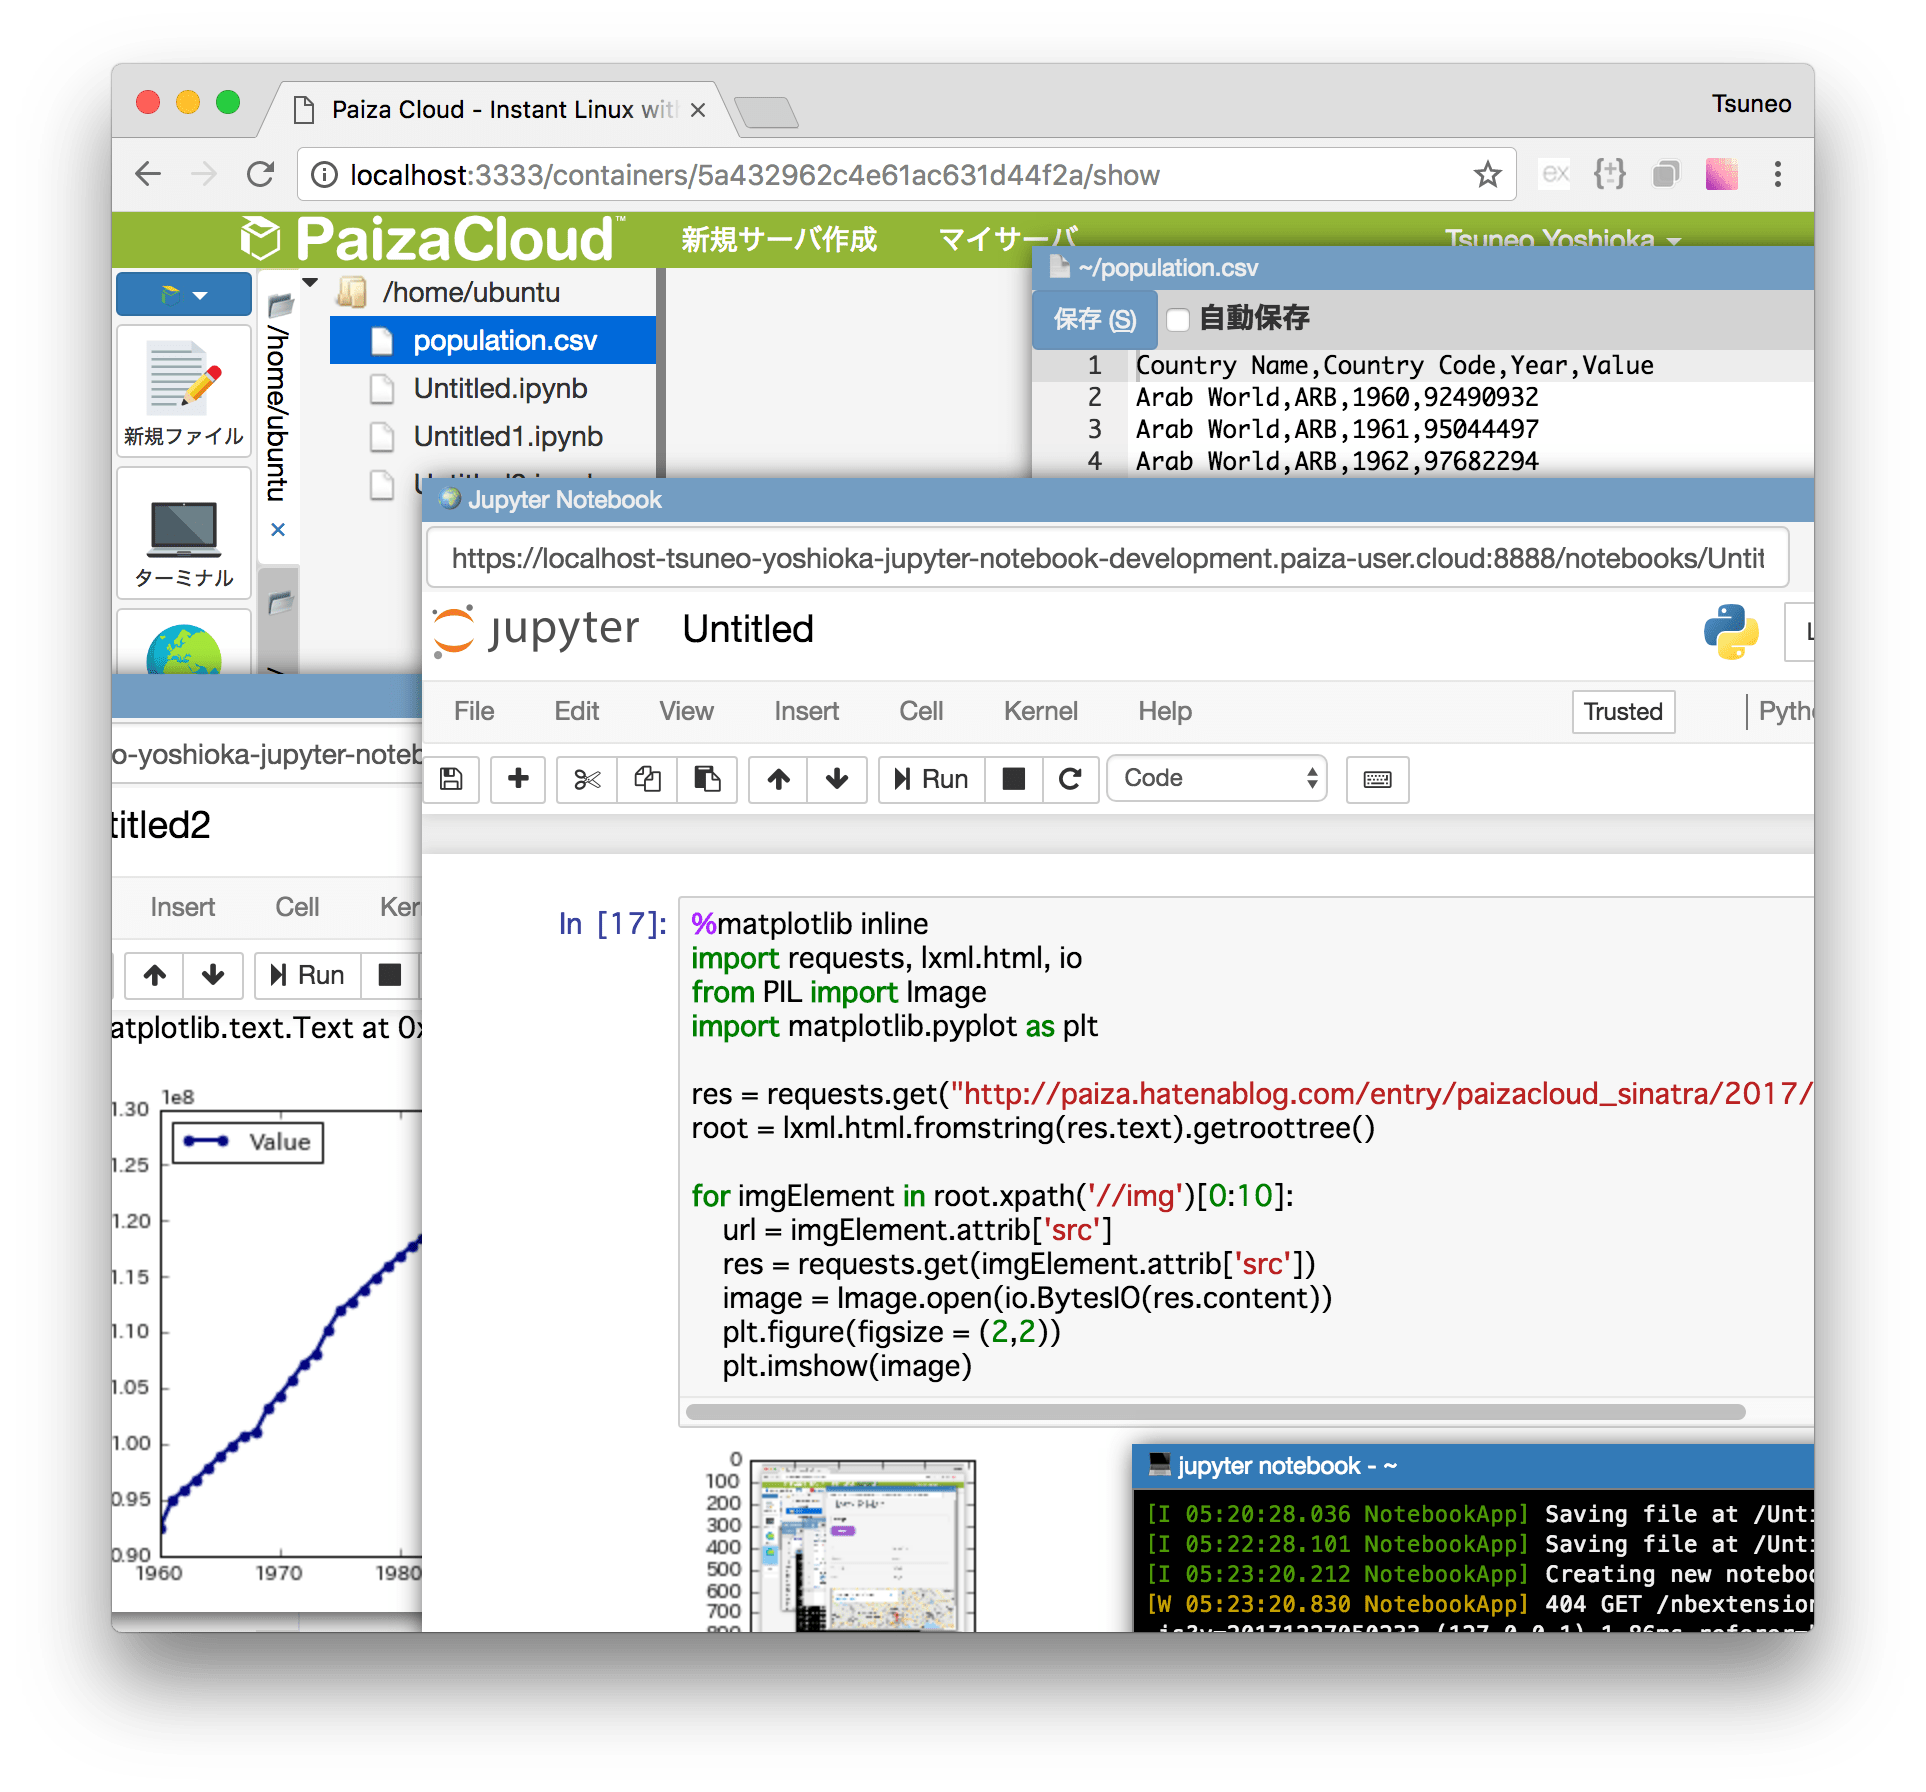The width and height of the screenshot is (1926, 1792).
Task: Insert a new cell using the plus icon
Action: coord(518,780)
